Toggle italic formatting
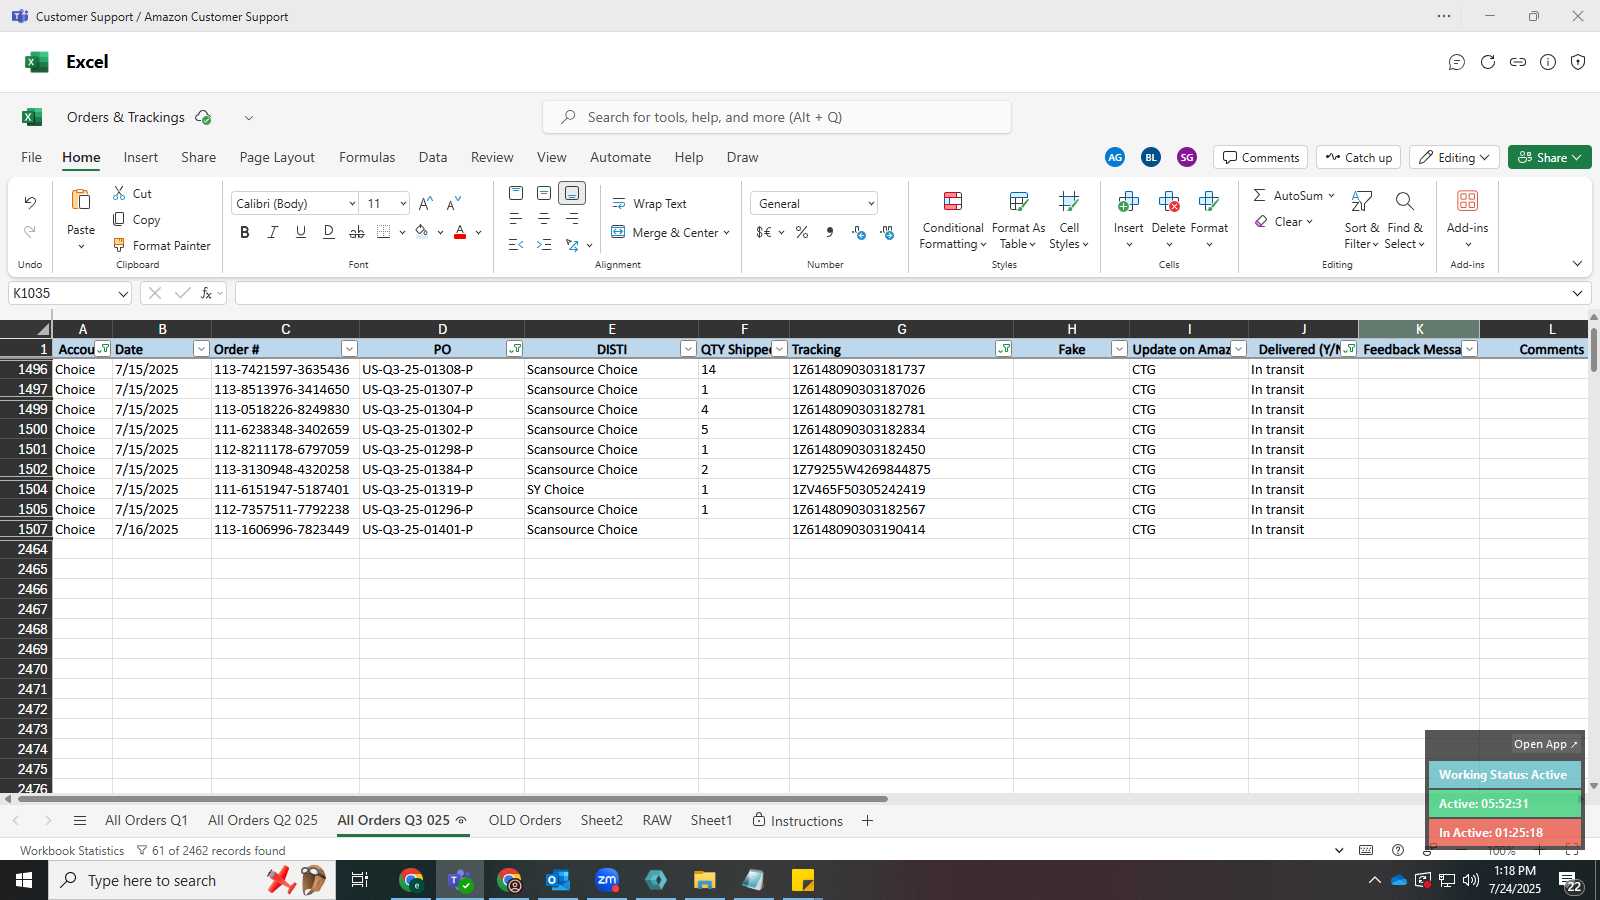 click(273, 232)
